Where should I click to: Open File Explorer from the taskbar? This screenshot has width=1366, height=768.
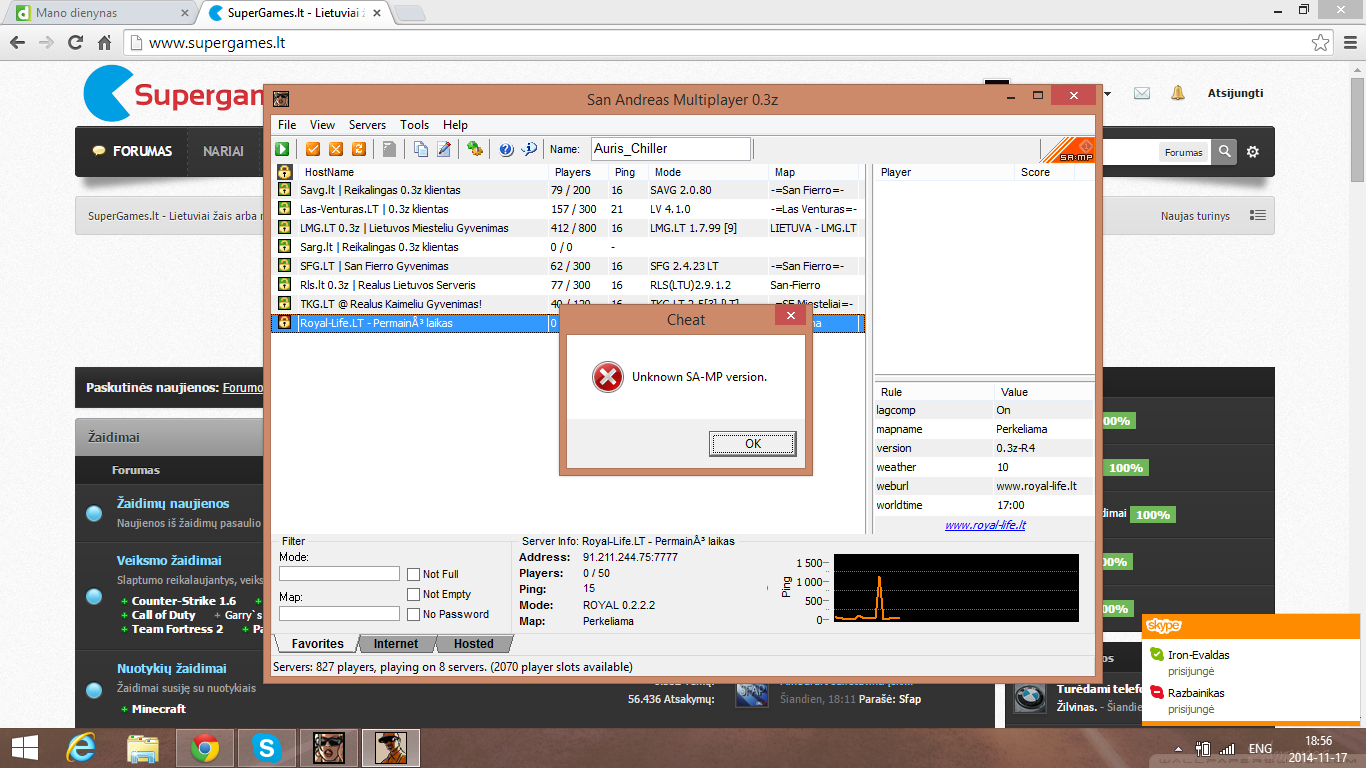142,748
